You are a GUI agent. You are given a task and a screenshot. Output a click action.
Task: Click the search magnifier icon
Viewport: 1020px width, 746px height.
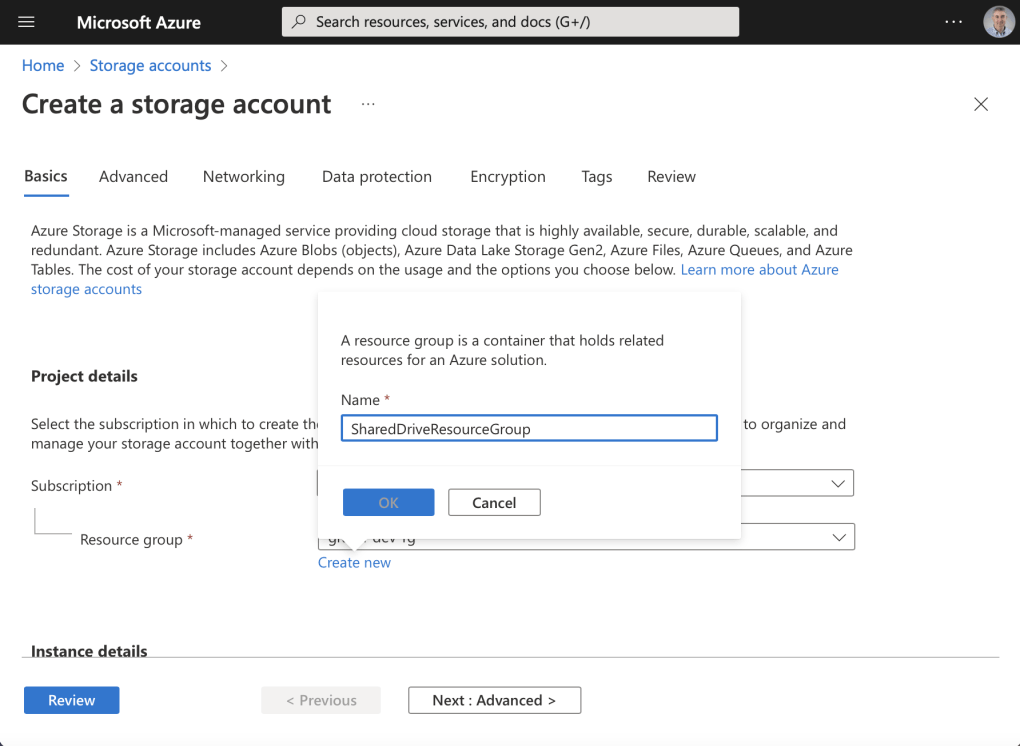click(299, 22)
